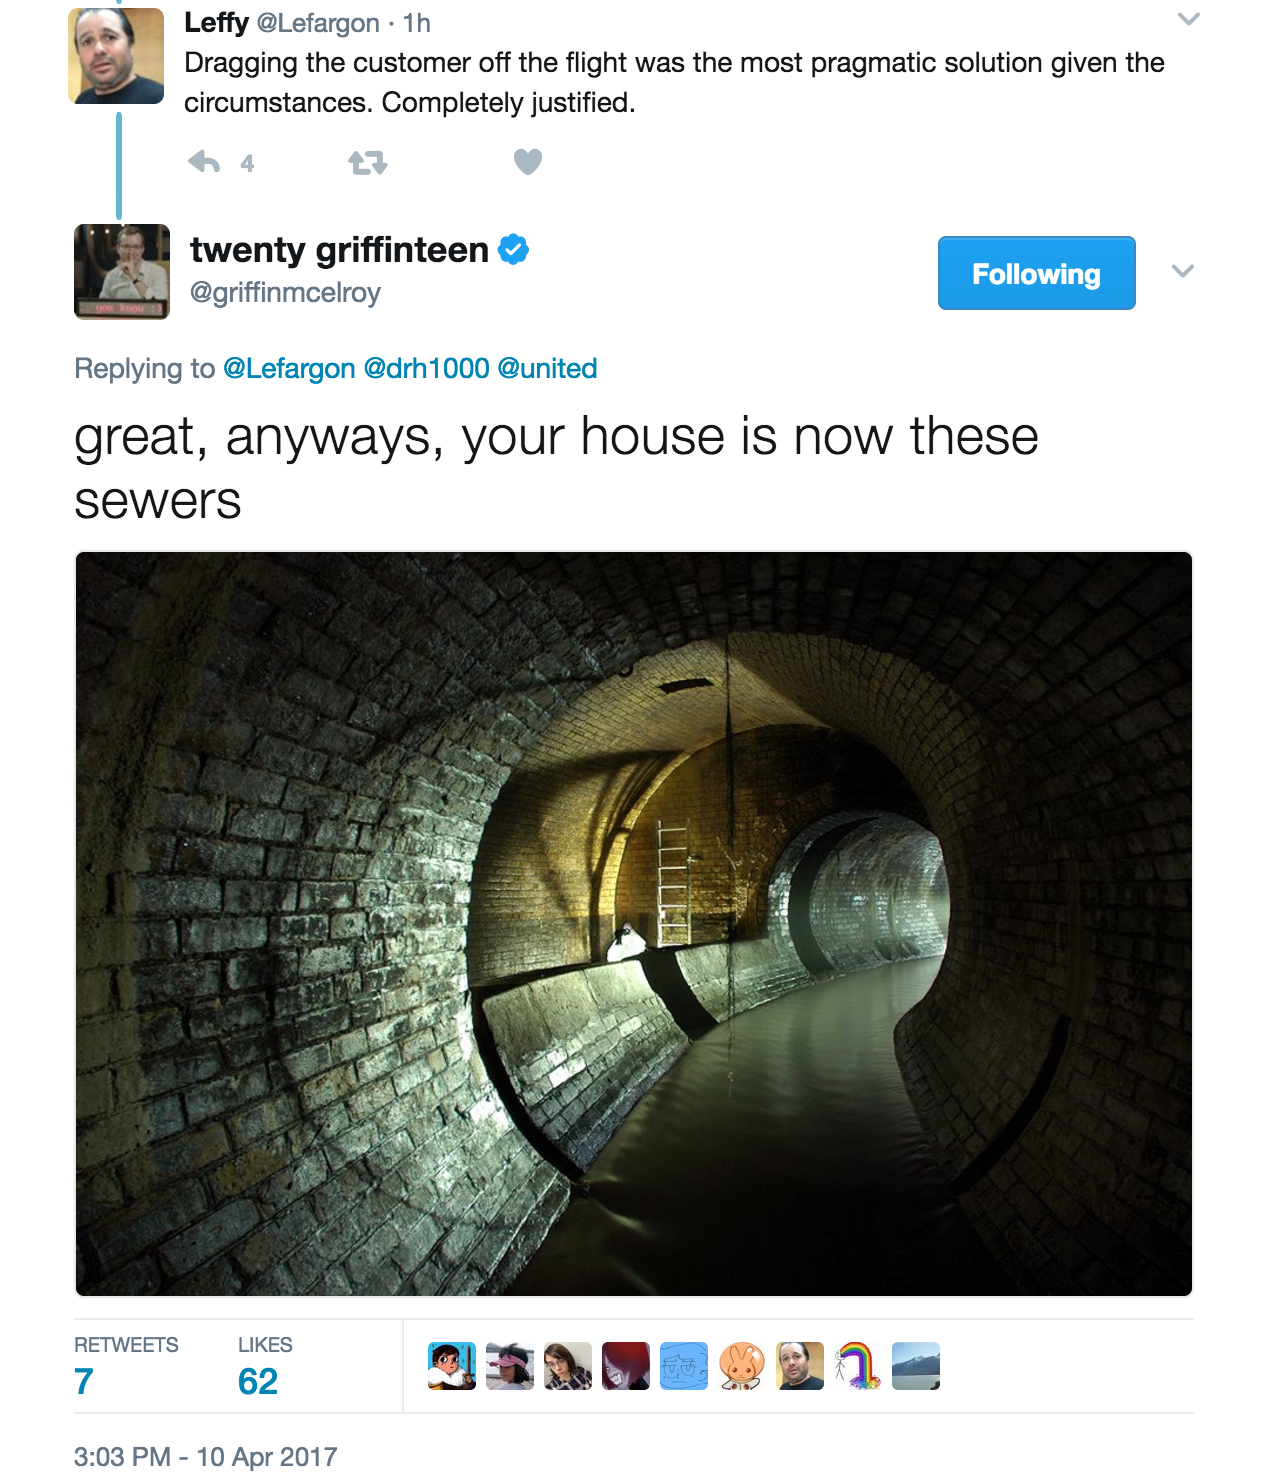The image size is (1270, 1484).
Task: Open the chevron menu next to Following
Action: coord(1183,271)
